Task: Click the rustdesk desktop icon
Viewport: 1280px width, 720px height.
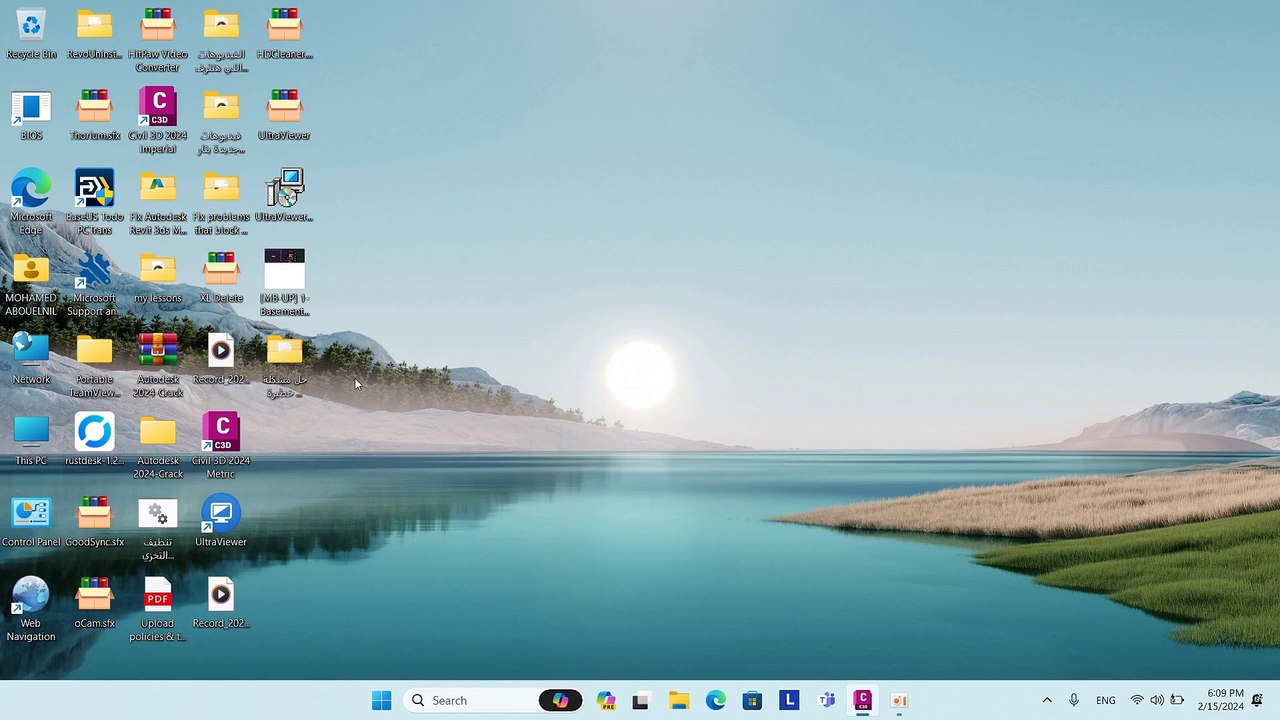Action: point(94,433)
